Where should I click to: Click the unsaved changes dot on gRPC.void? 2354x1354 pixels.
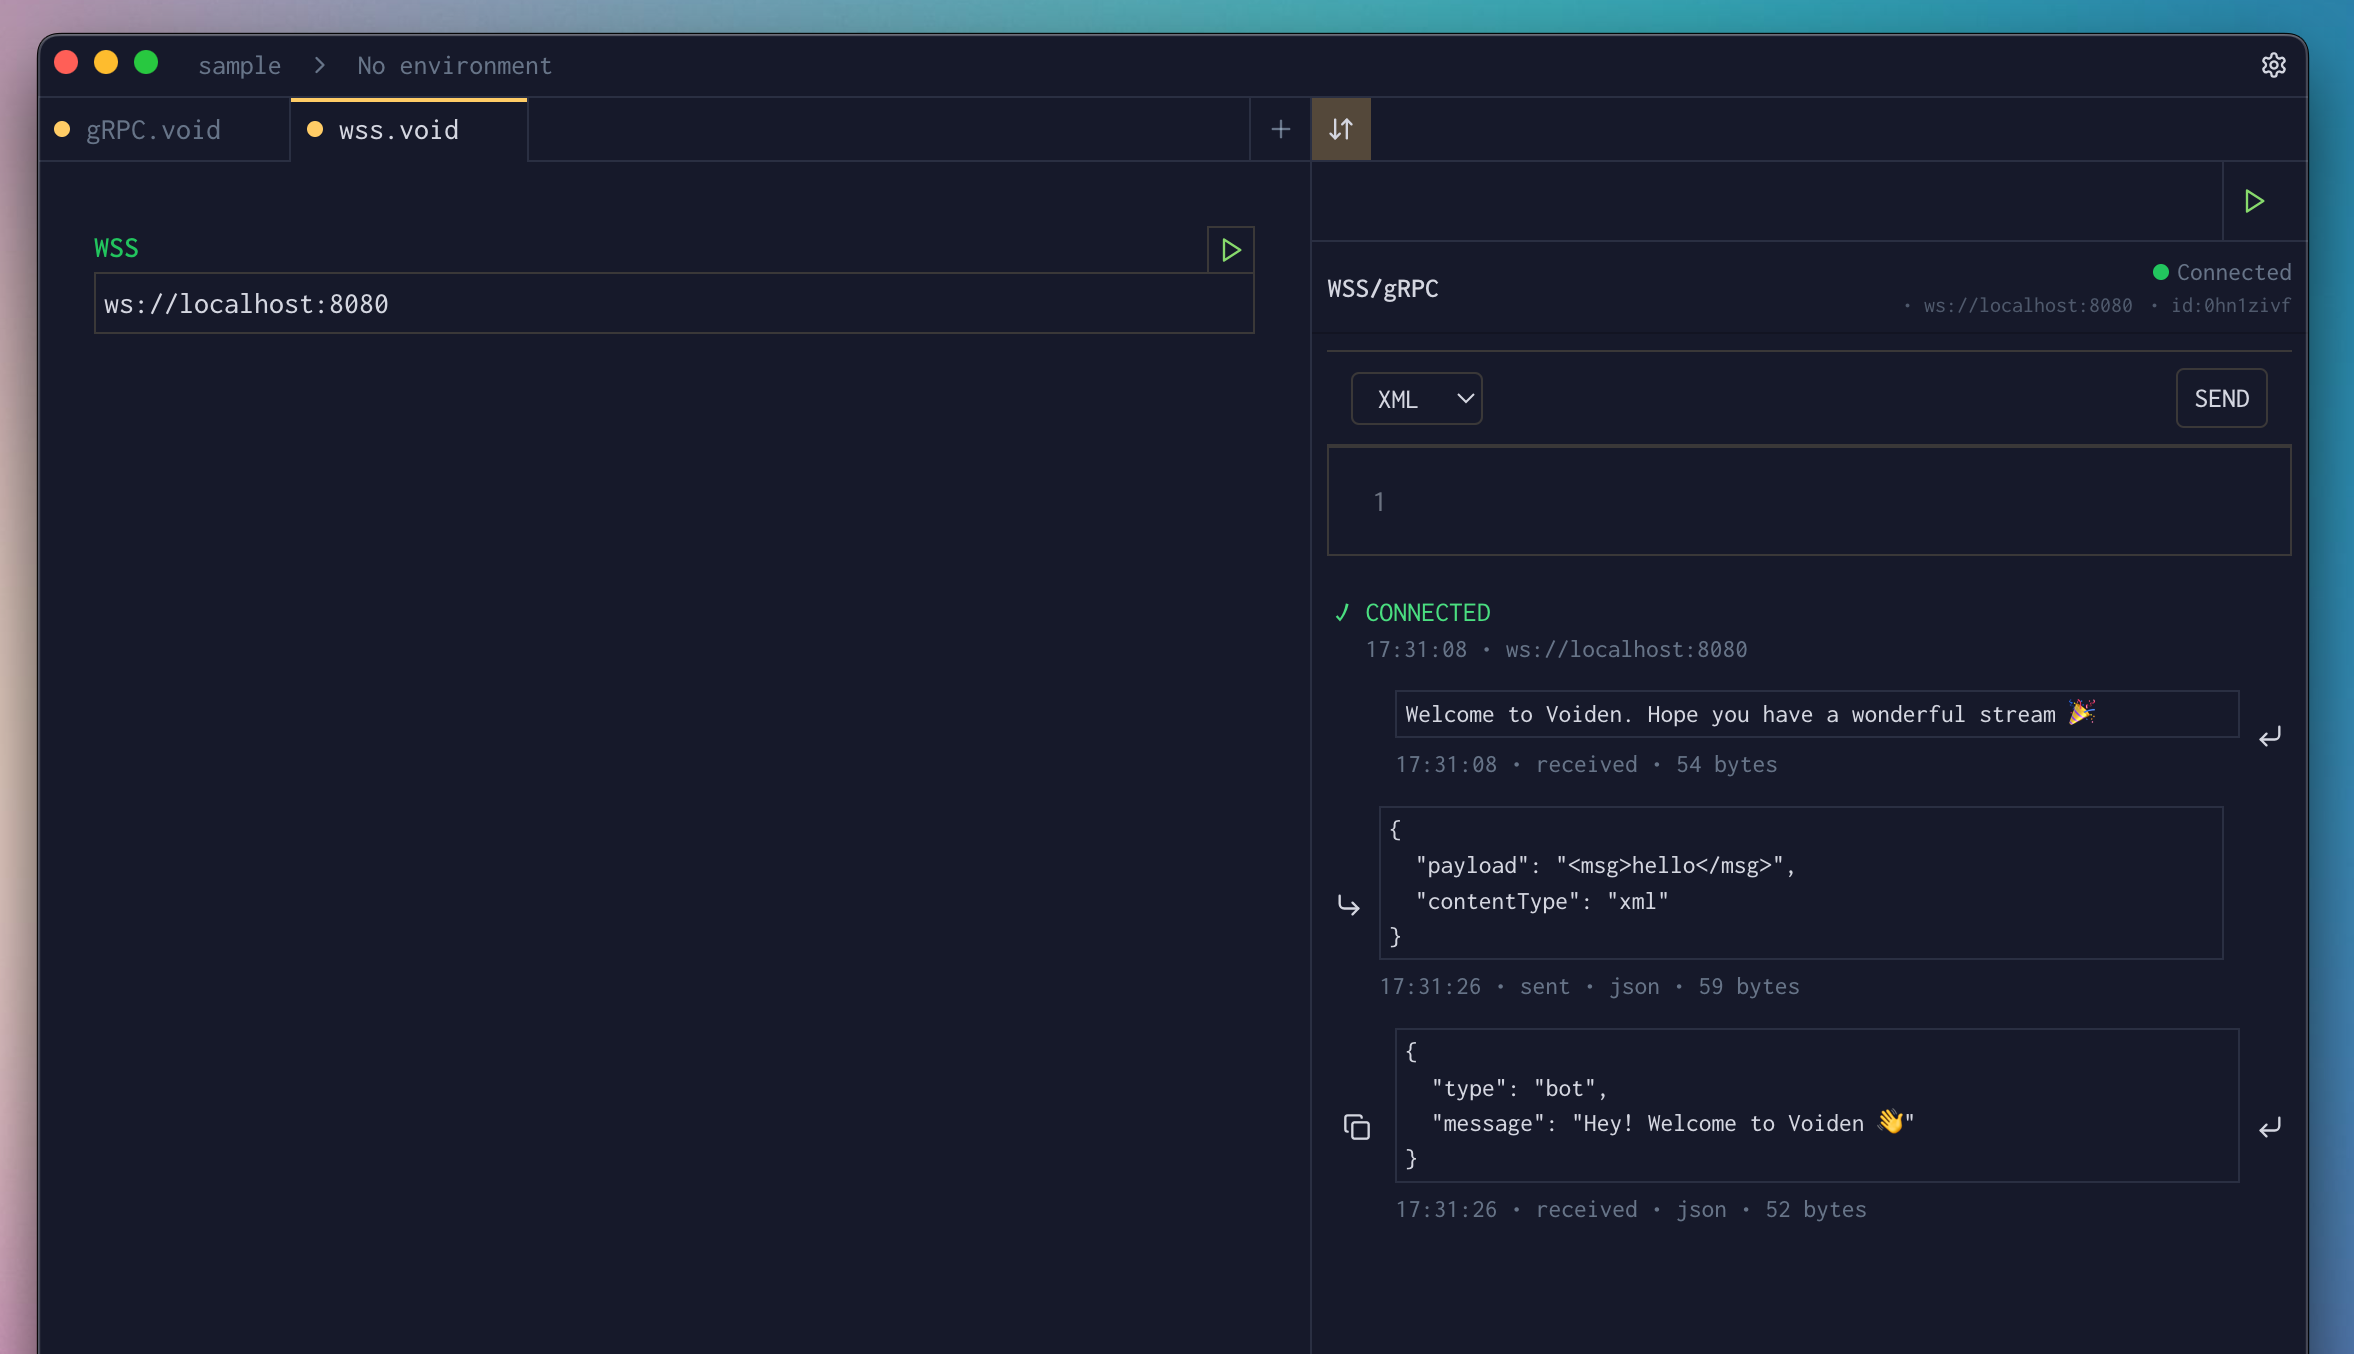coord(61,128)
